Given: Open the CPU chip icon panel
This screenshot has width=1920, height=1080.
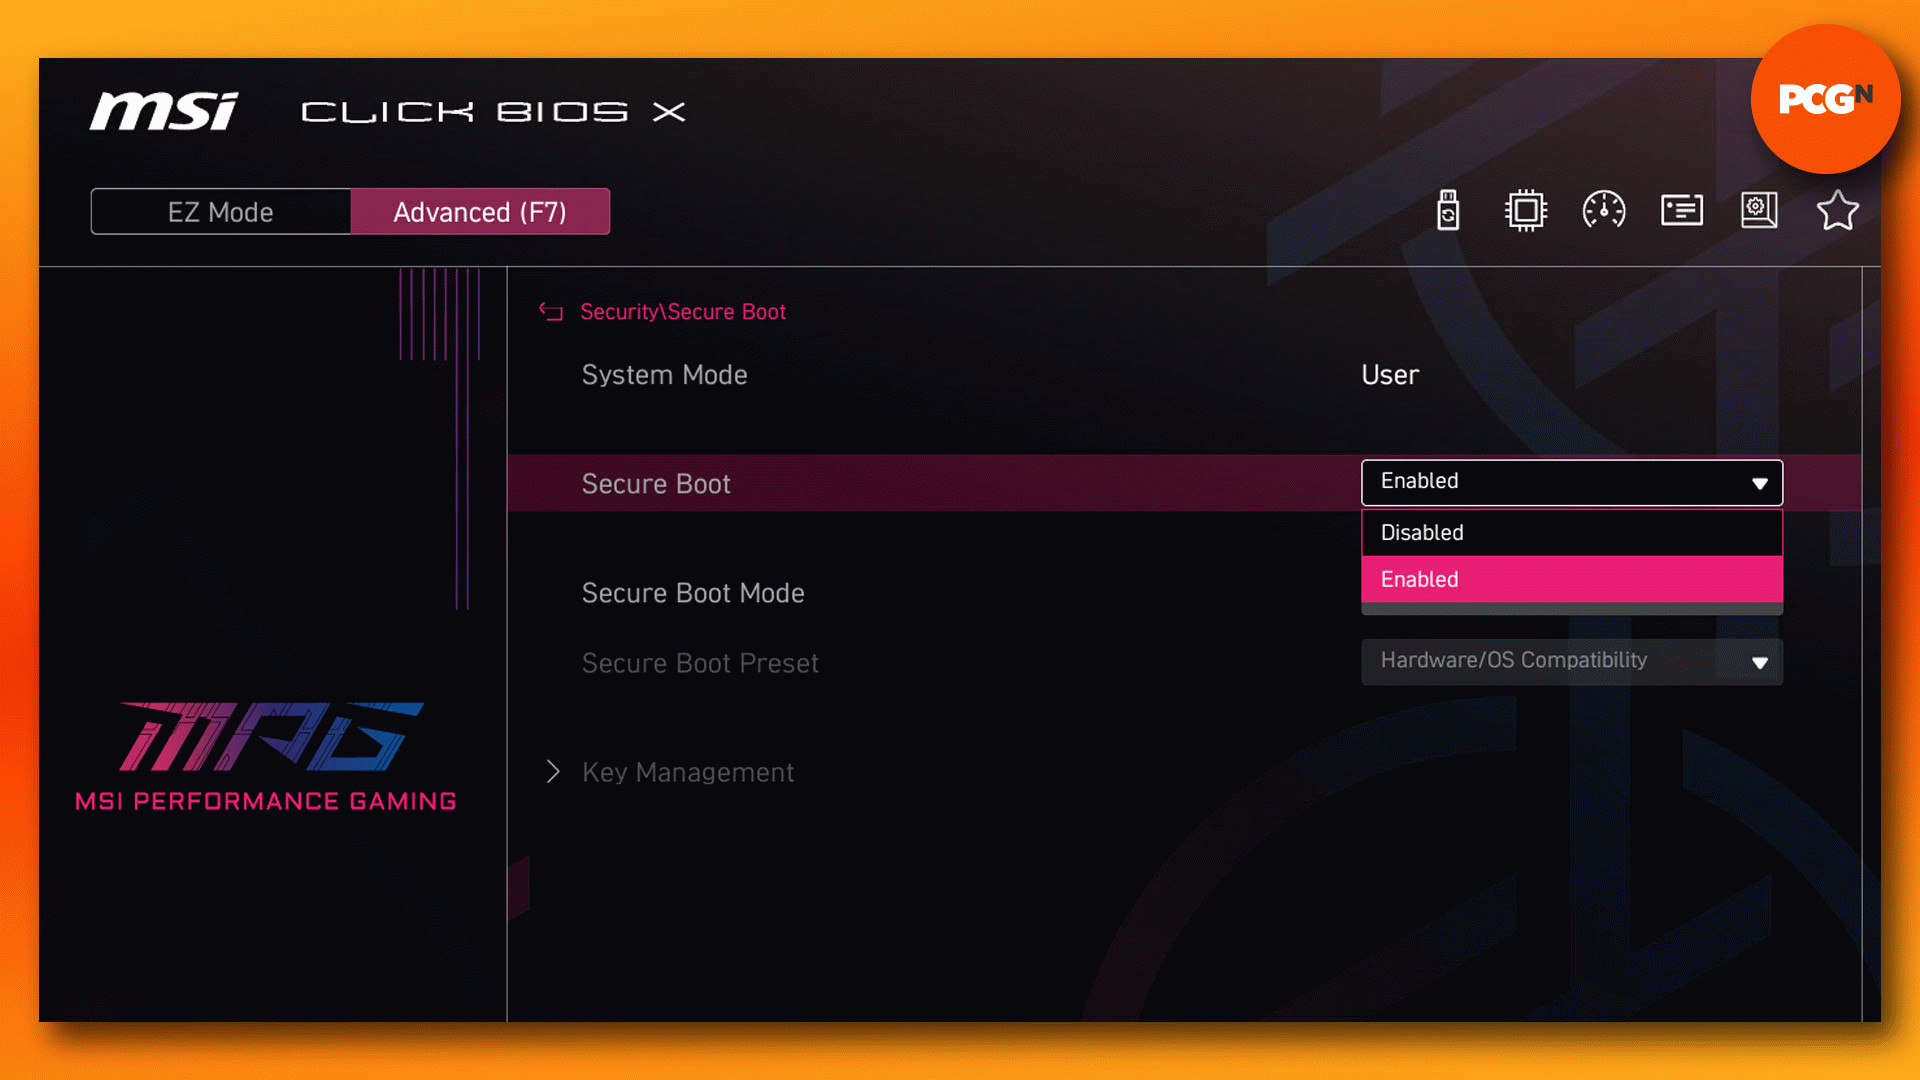Looking at the screenshot, I should click(x=1525, y=211).
